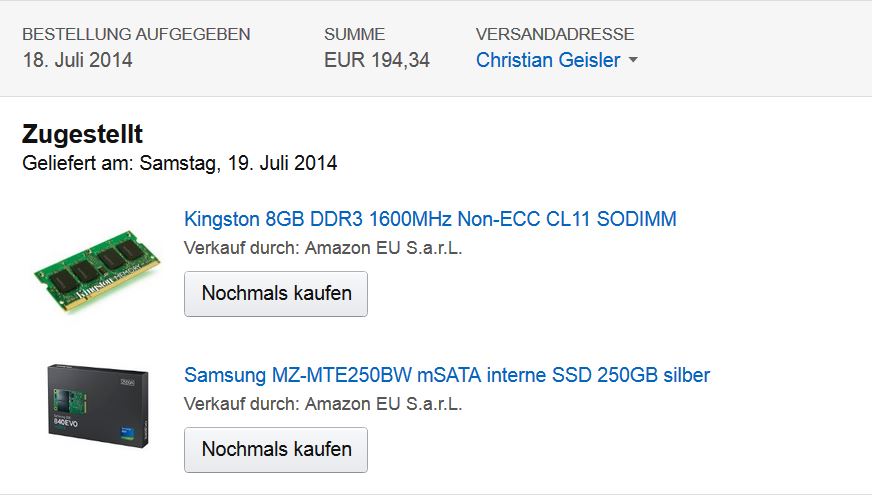This screenshot has width=872, height=495.
Task: Click the blue badge on the SSD box
Action: [x=128, y=433]
